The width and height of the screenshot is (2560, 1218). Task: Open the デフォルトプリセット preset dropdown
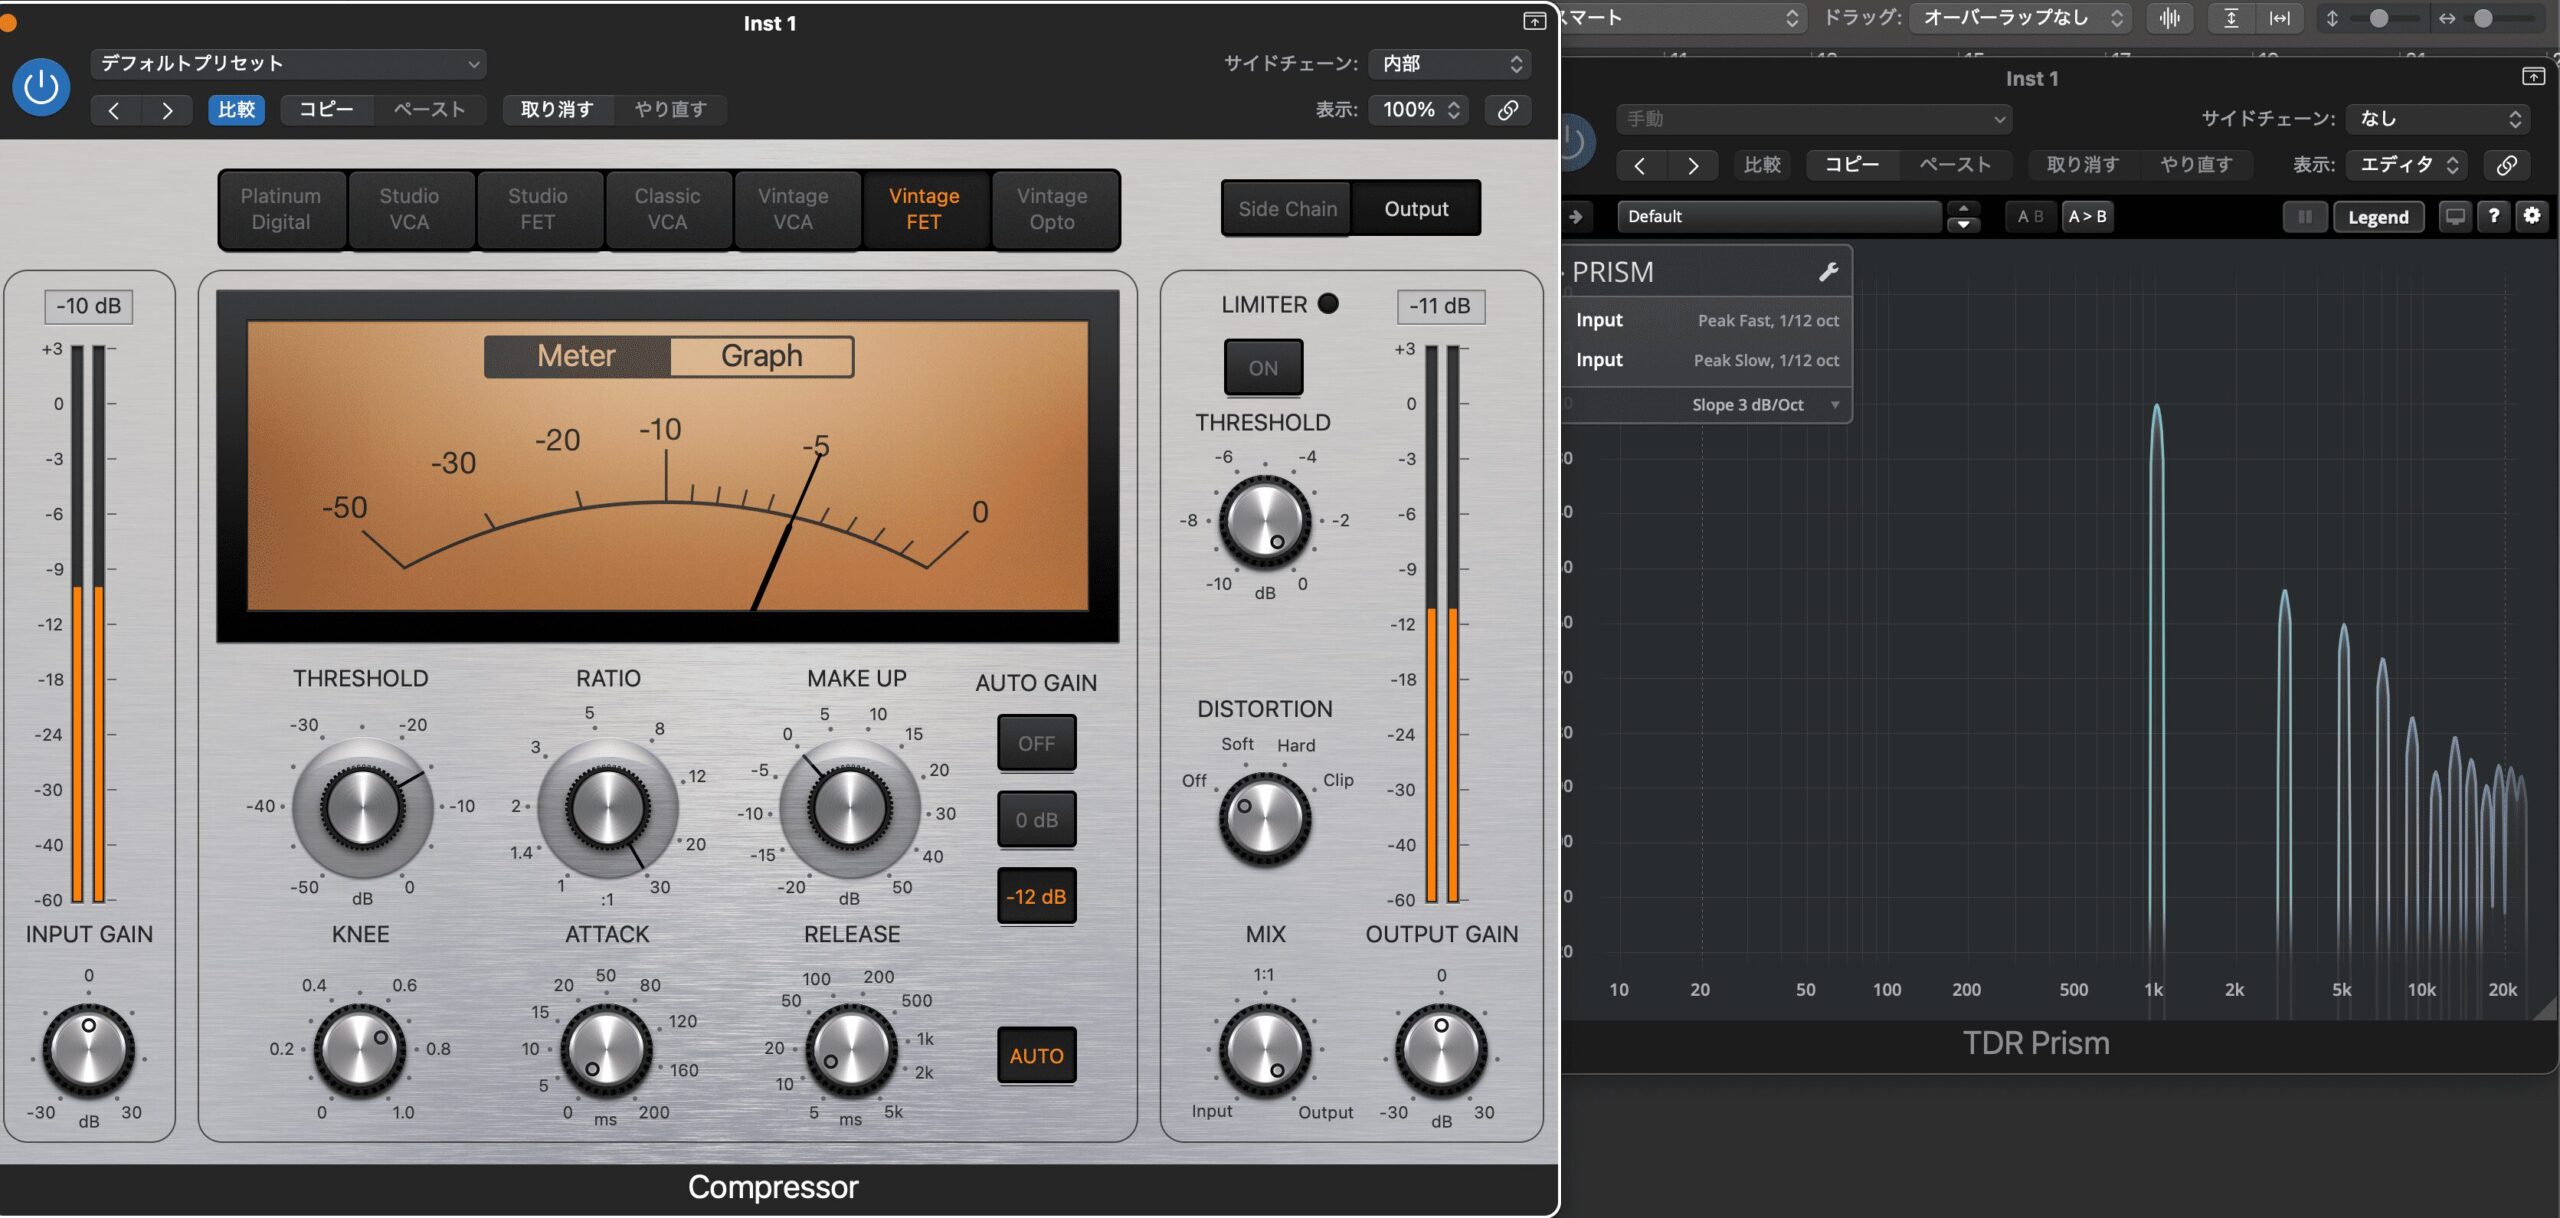coord(288,64)
